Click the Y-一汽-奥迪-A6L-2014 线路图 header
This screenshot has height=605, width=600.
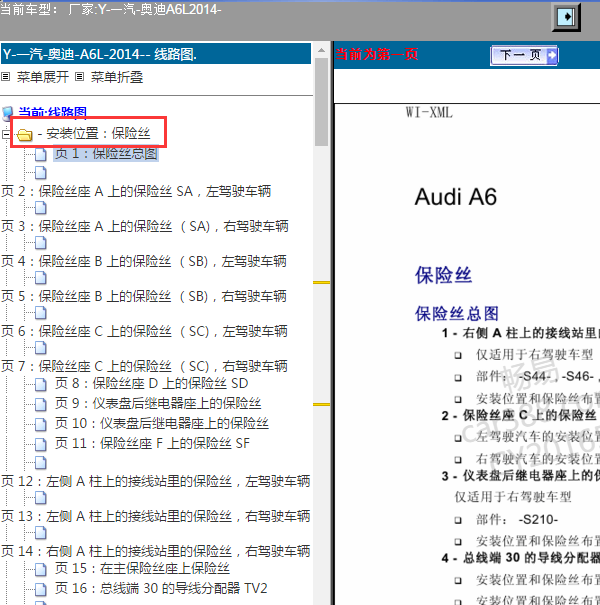156,54
